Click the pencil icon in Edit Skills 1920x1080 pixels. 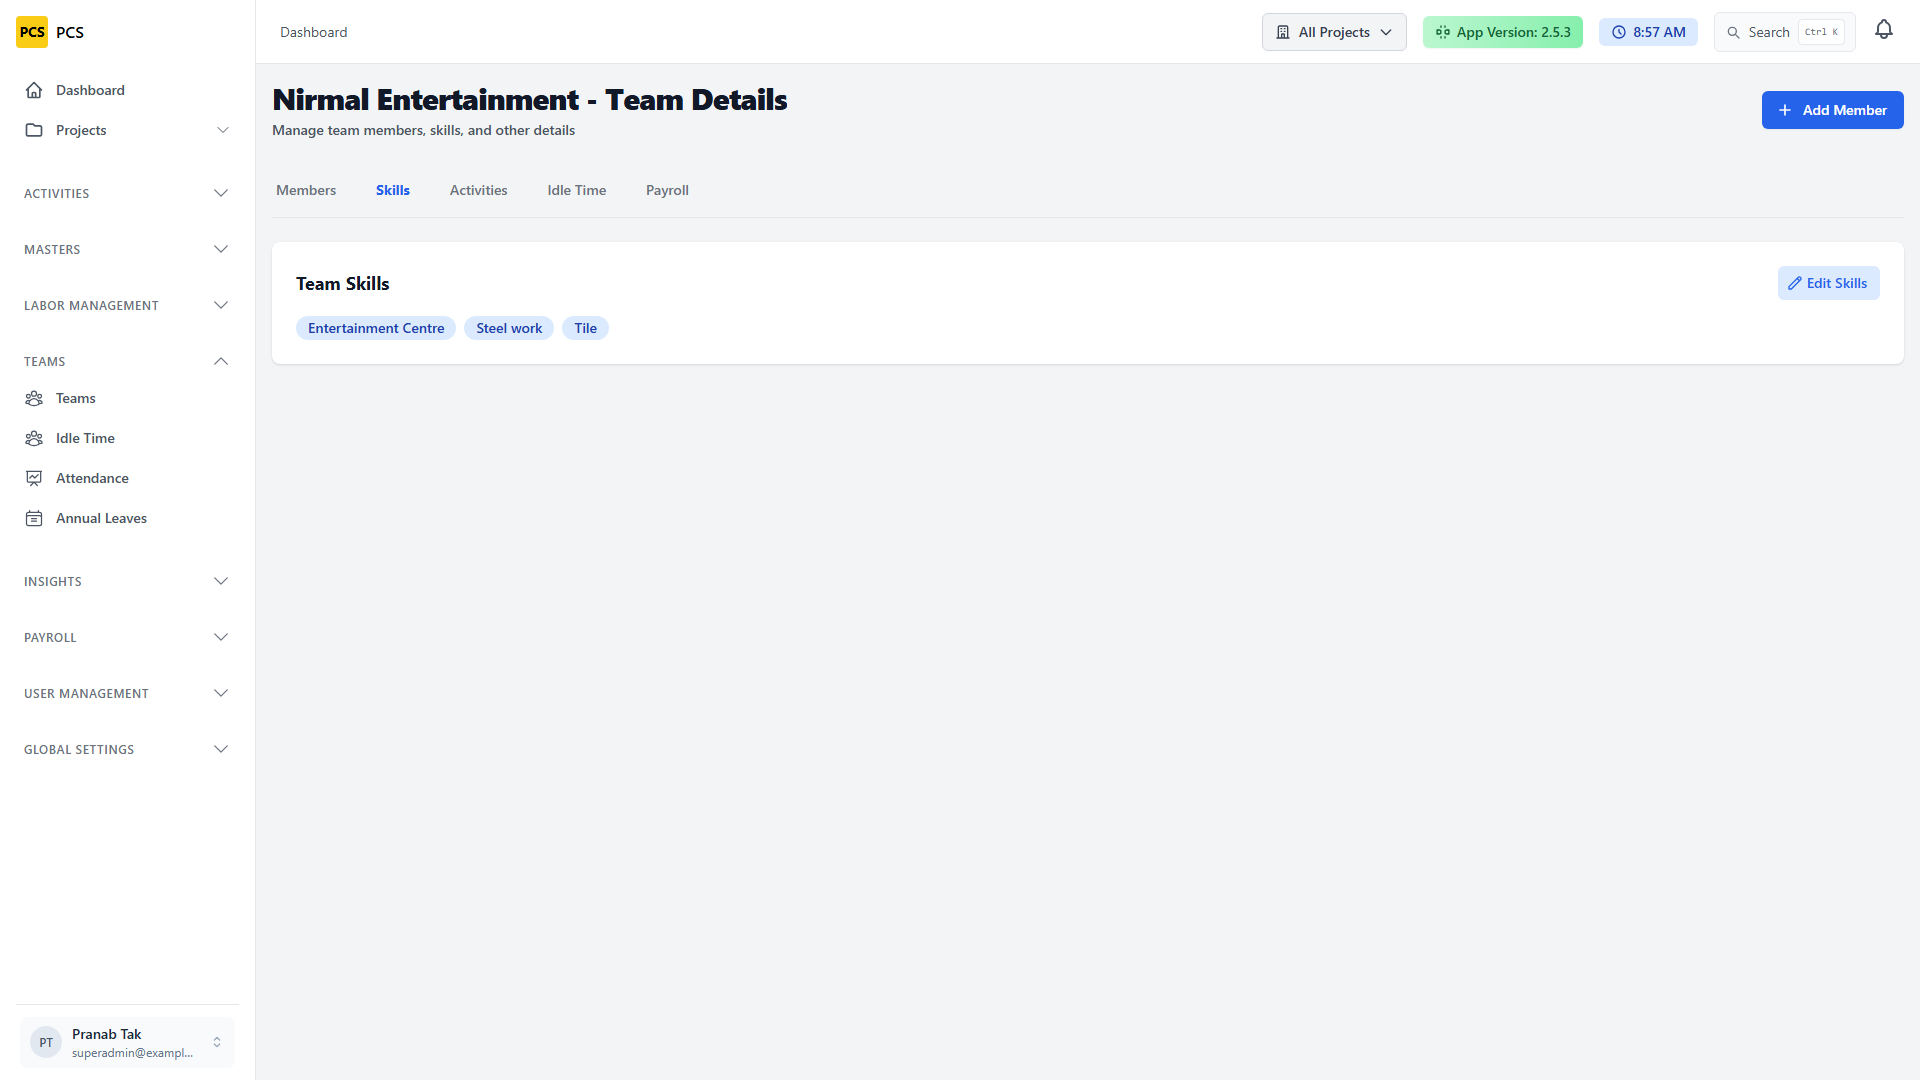(1795, 283)
